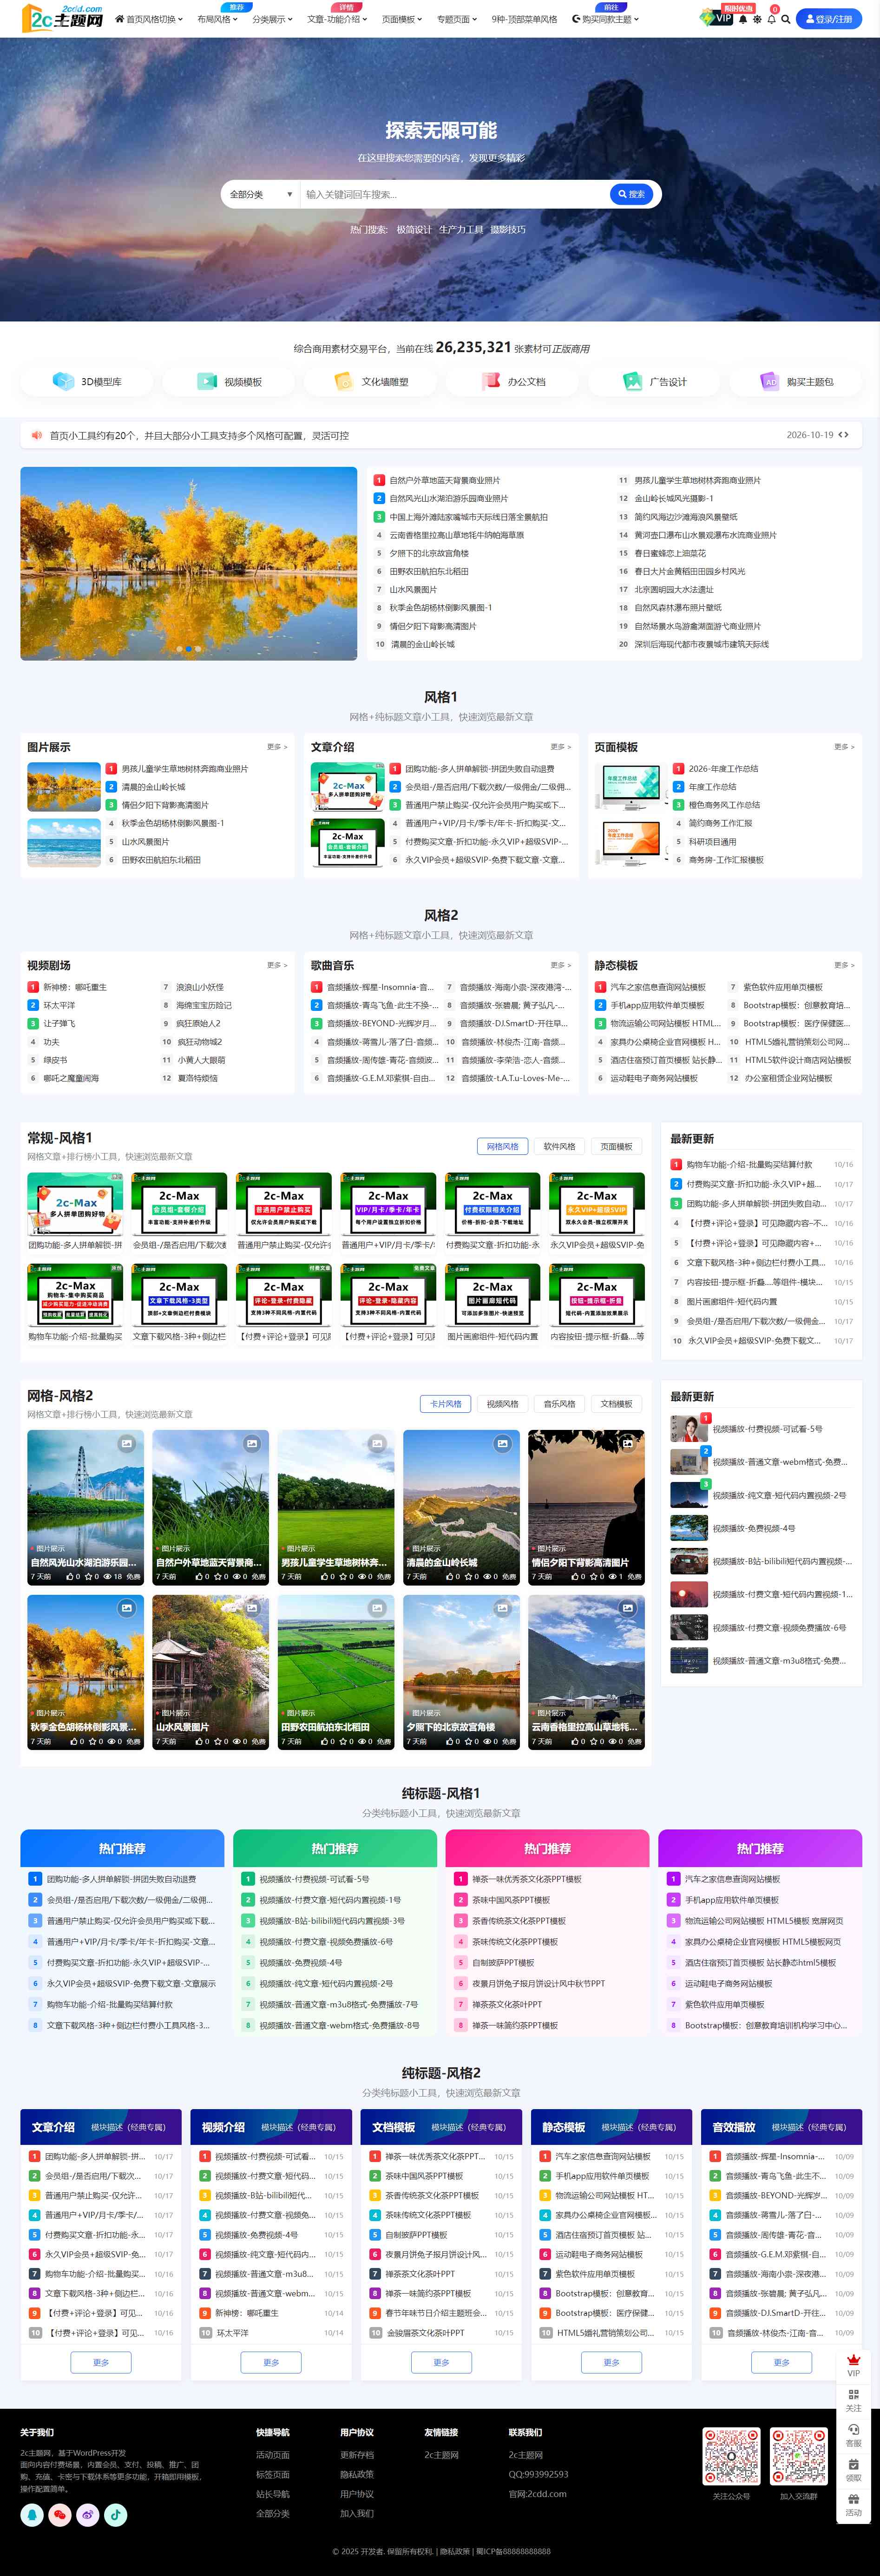880x2576 pixels.
Task: Open 9种-顶部菜单风格 menu item
Action: point(524,19)
